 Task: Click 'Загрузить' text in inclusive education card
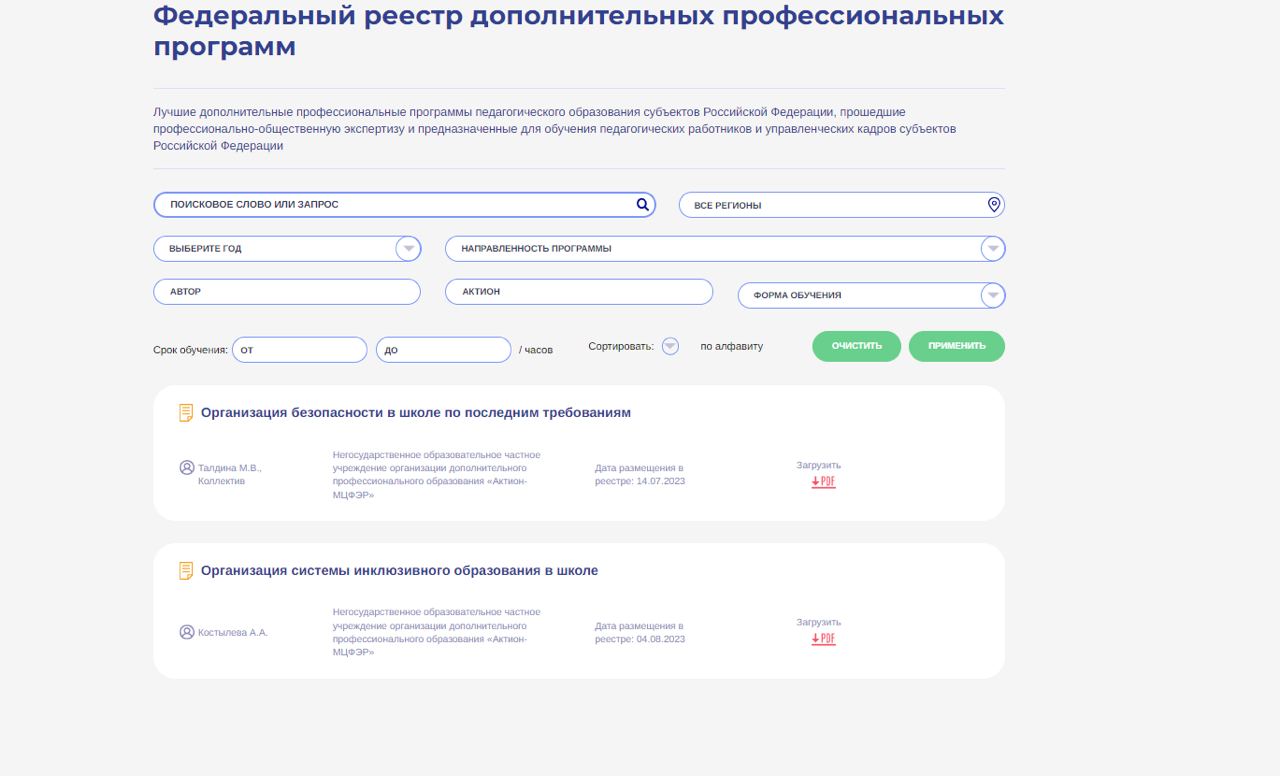coord(819,622)
